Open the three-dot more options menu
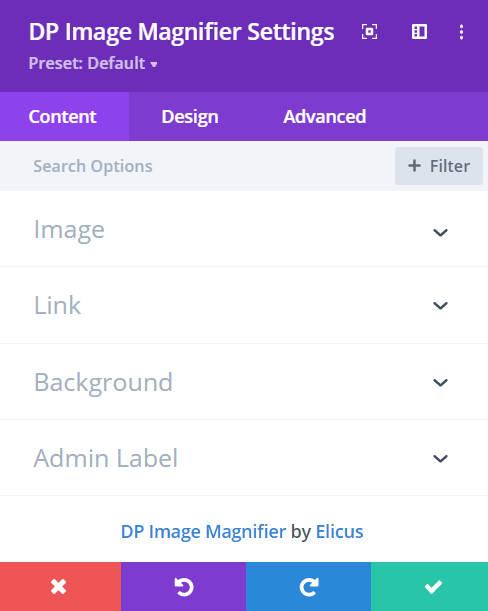The image size is (488, 611). [x=461, y=32]
